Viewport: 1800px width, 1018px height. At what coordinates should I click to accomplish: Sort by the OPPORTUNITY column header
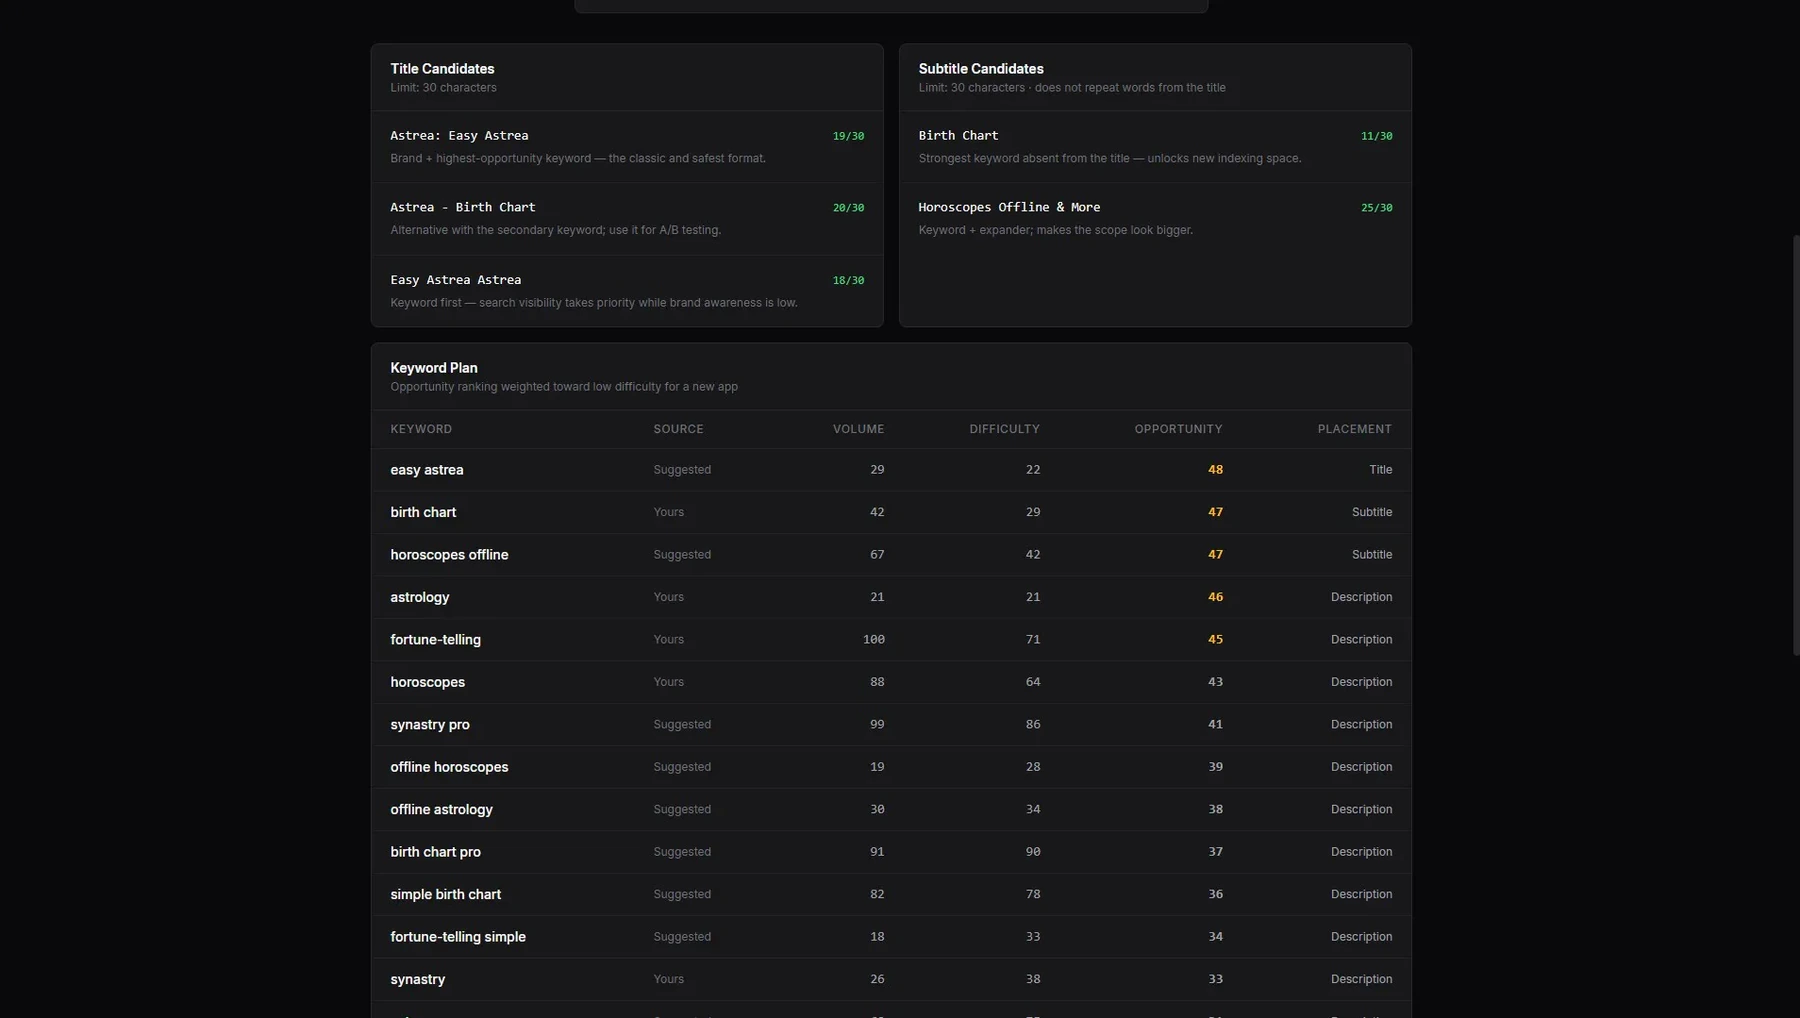[1178, 429]
